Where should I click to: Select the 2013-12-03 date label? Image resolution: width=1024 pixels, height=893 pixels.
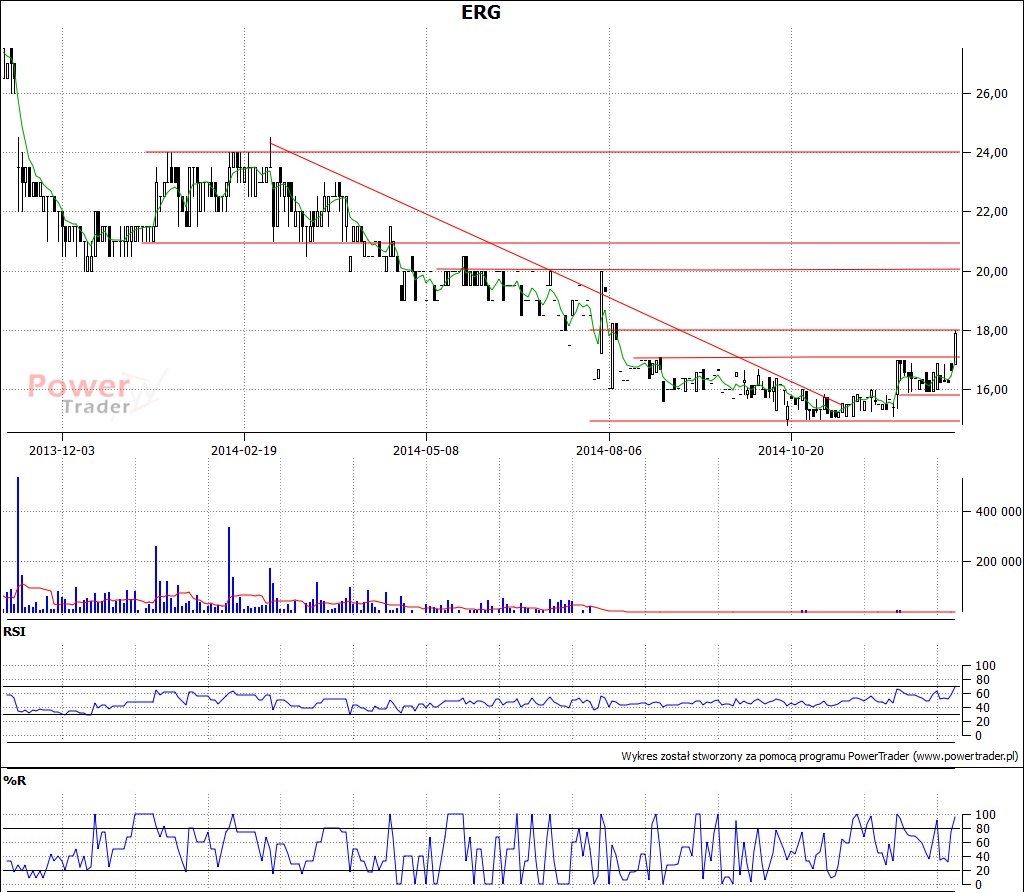coord(62,451)
